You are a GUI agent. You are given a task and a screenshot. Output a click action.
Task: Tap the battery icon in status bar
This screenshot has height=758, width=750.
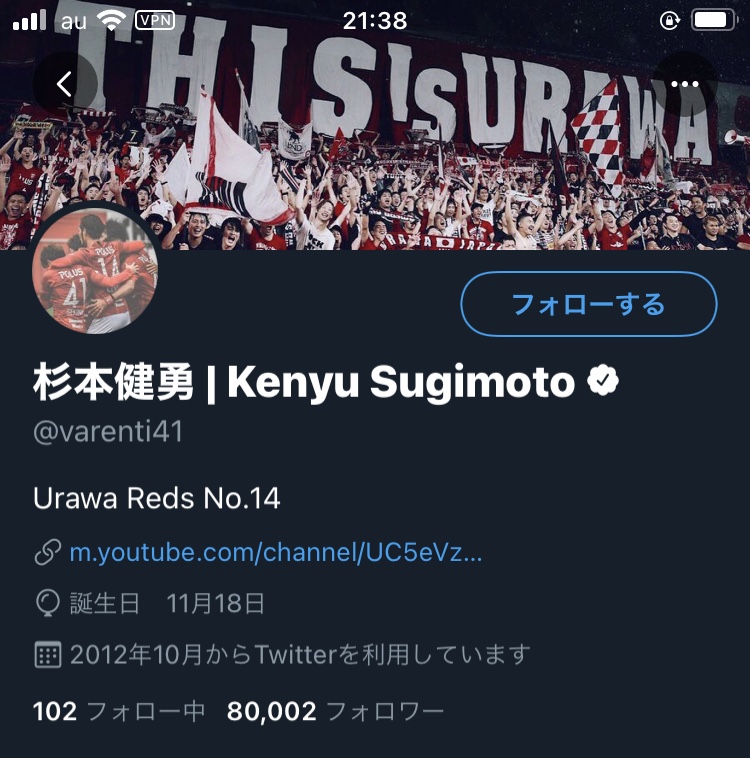pos(714,21)
